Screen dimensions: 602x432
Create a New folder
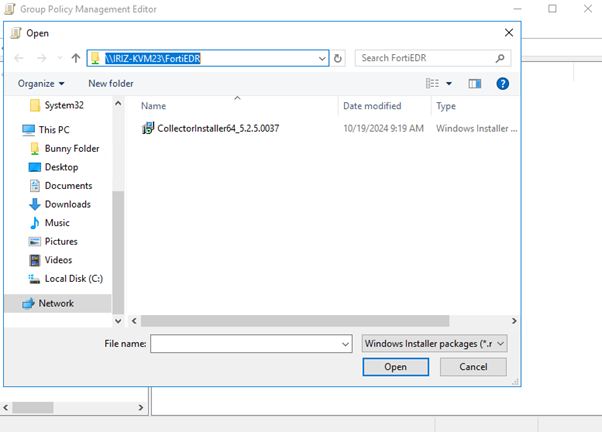click(111, 83)
